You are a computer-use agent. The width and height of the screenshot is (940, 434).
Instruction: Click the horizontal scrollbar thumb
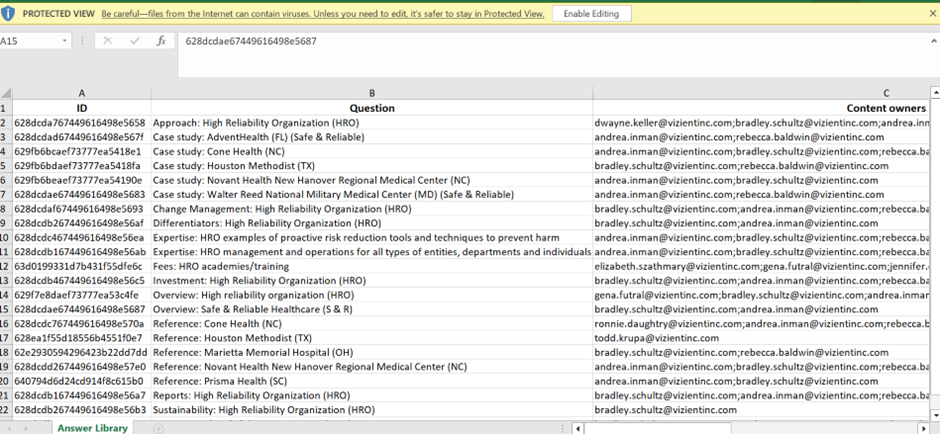point(658,428)
